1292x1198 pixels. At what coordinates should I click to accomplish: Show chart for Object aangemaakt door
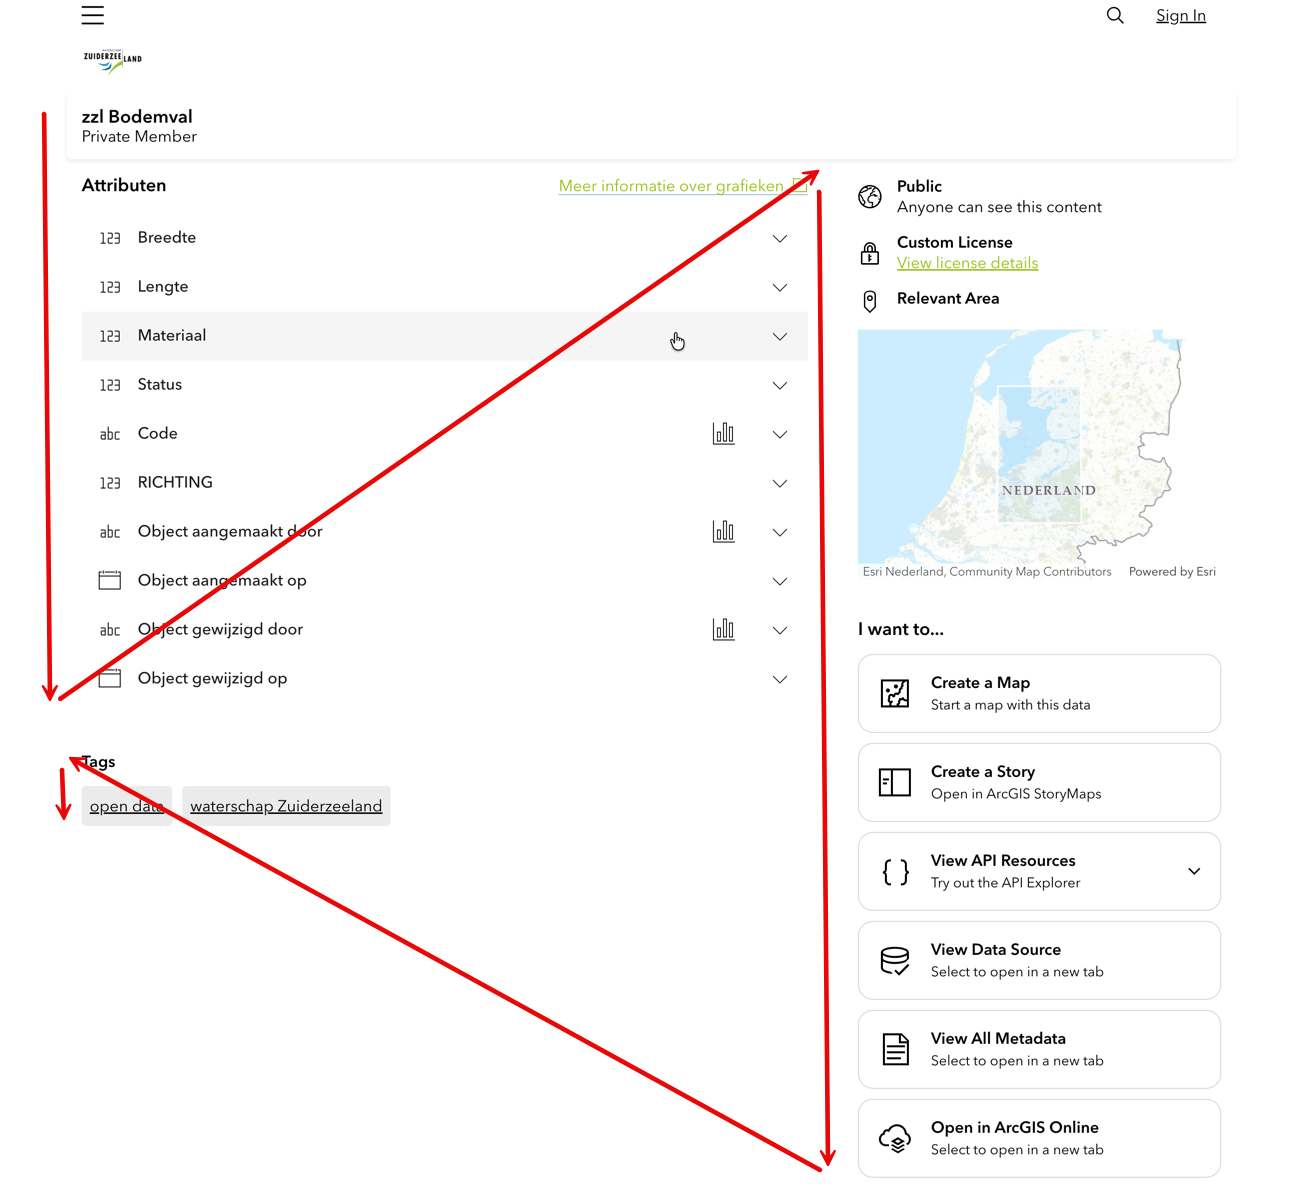point(723,531)
